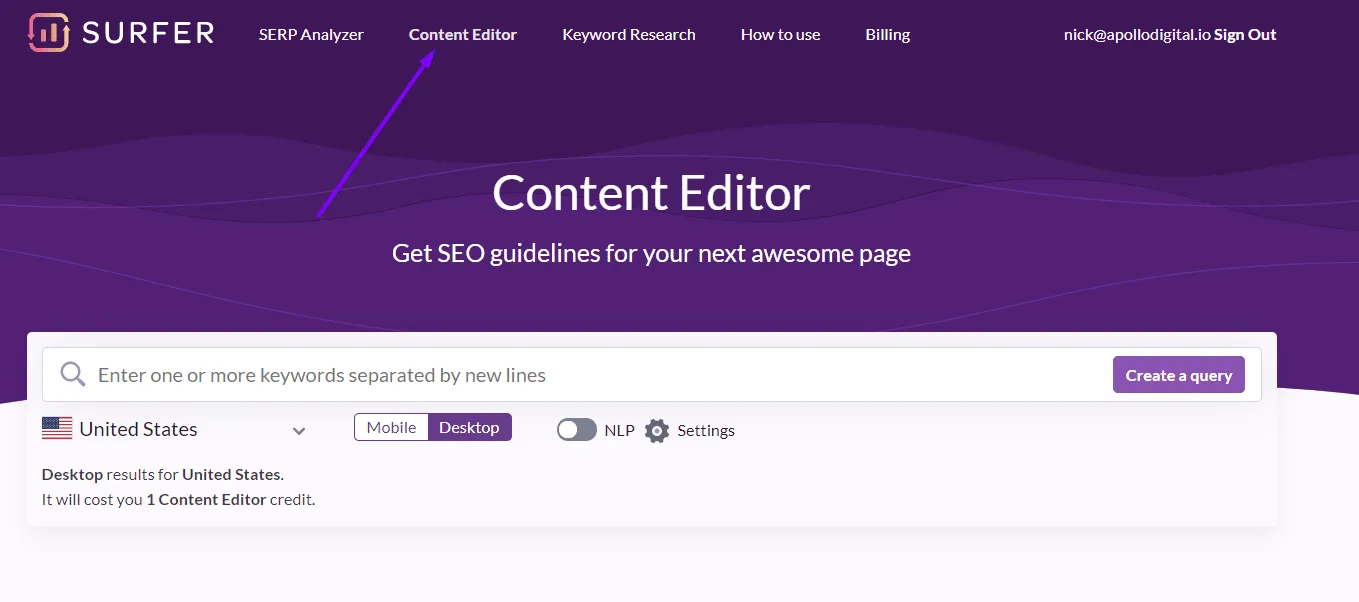This screenshot has width=1359, height=602.
Task: Open the SERP Analyzer menu item
Action: (x=311, y=35)
